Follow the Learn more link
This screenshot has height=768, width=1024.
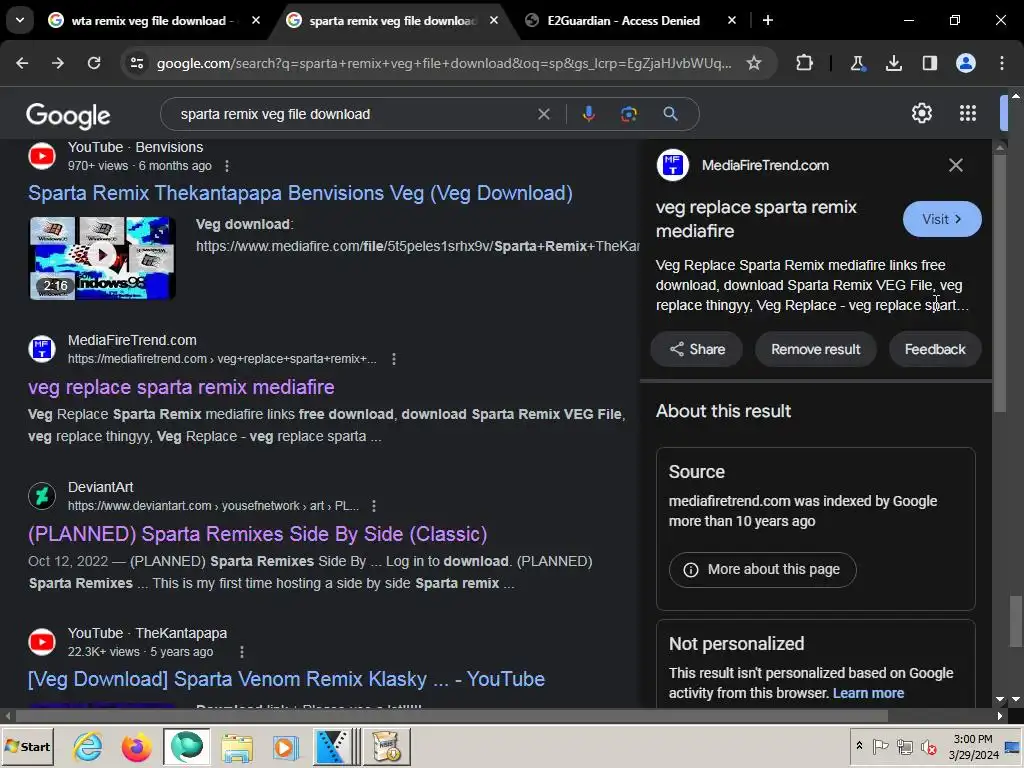(x=868, y=693)
